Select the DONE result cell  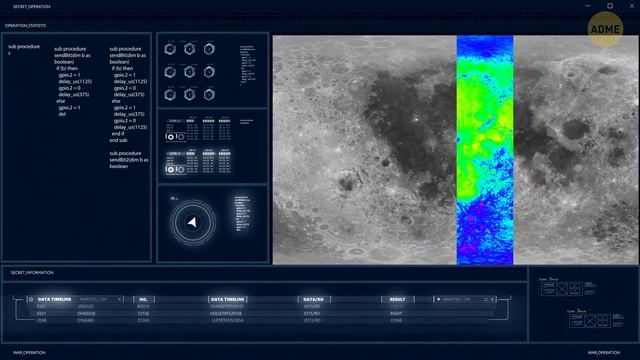tap(396, 320)
